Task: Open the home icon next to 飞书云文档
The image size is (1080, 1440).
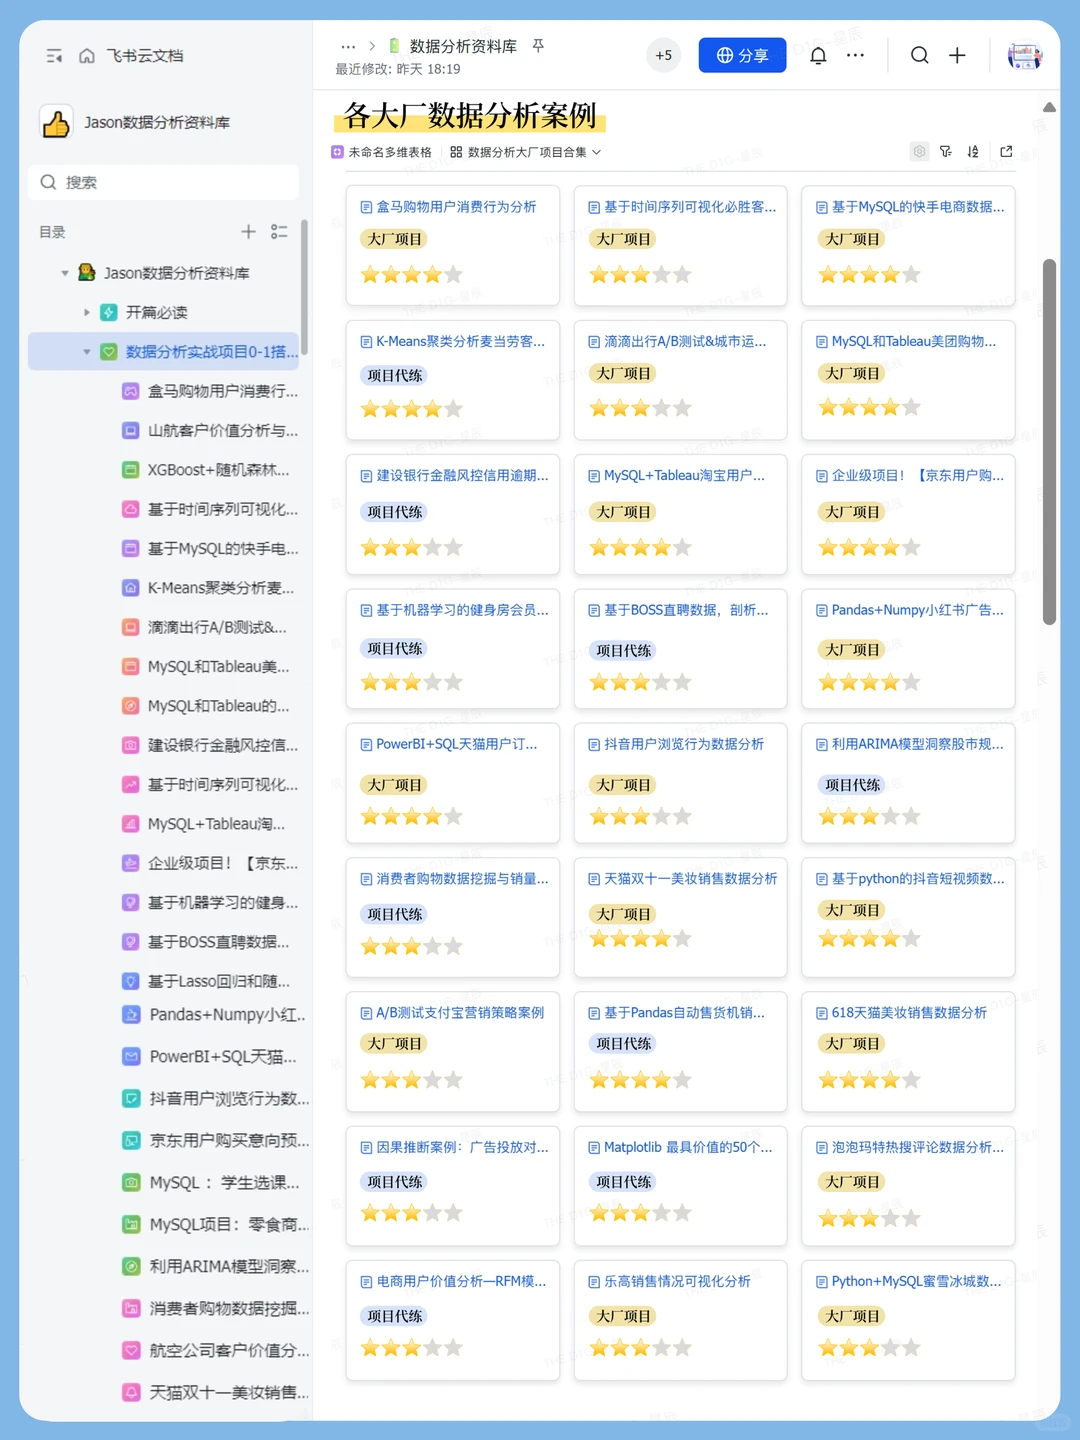Action: [x=87, y=56]
